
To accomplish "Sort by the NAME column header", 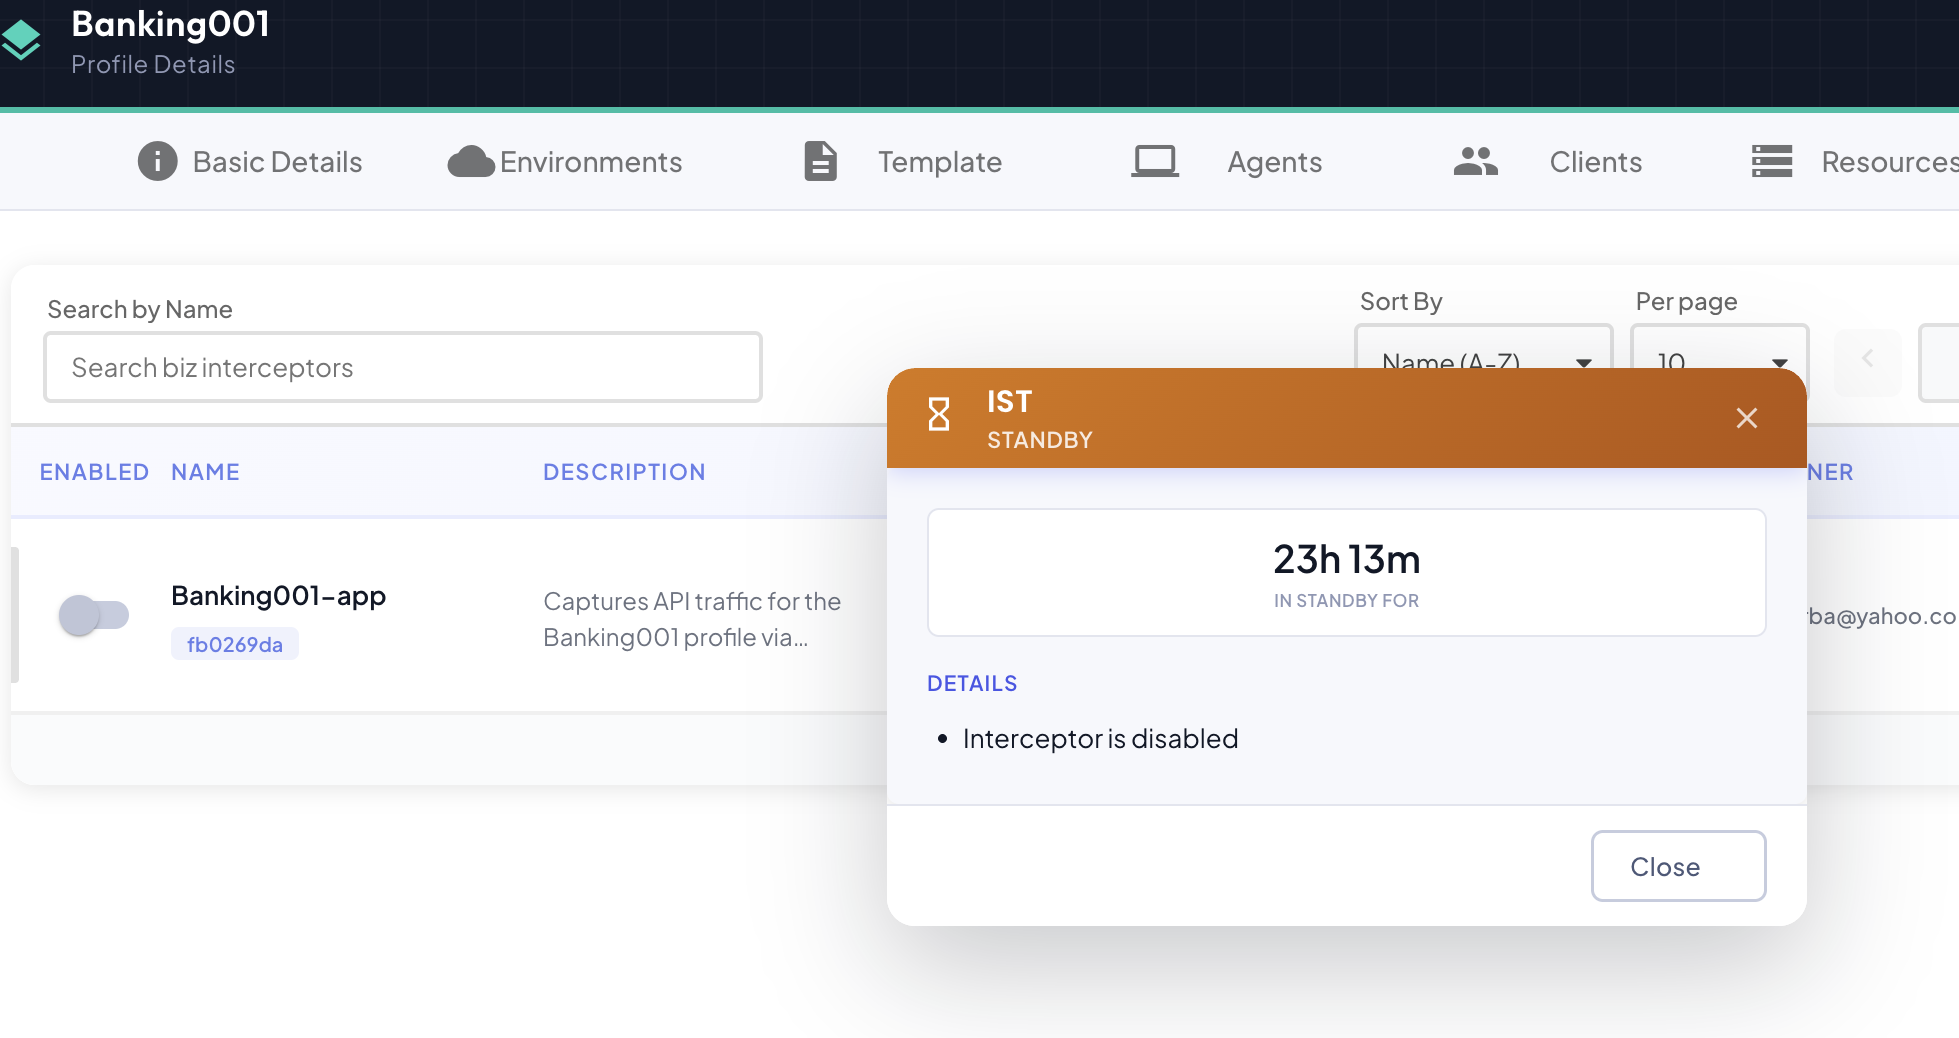I will pos(205,472).
